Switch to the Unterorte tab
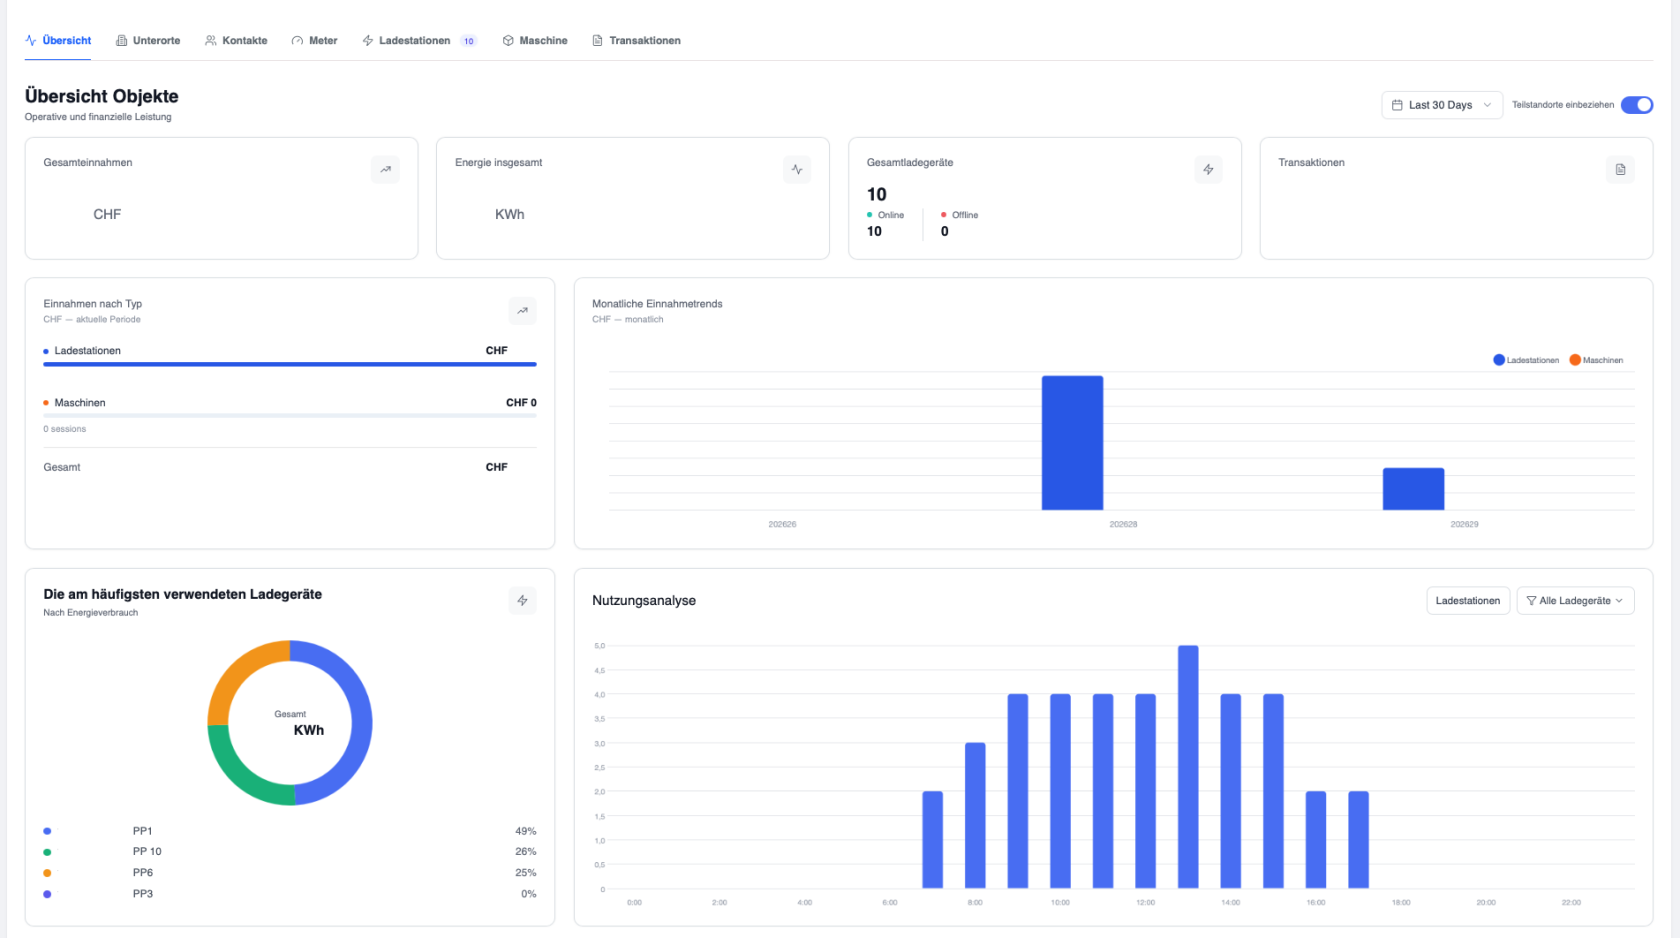Viewport: 1680px width, 938px height. 148,41
